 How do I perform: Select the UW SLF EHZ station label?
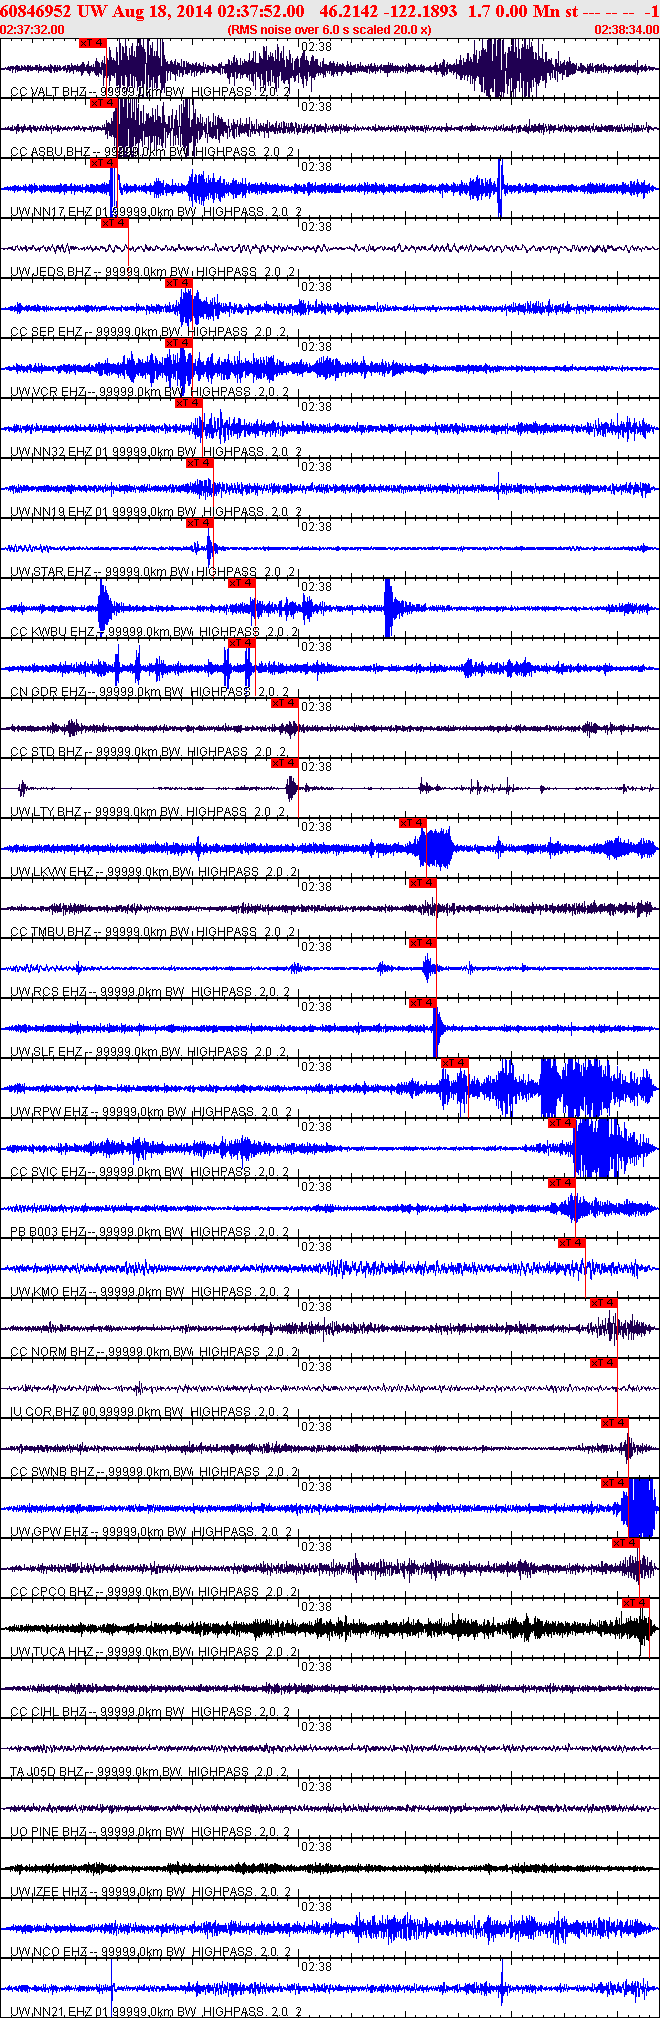150,1052
